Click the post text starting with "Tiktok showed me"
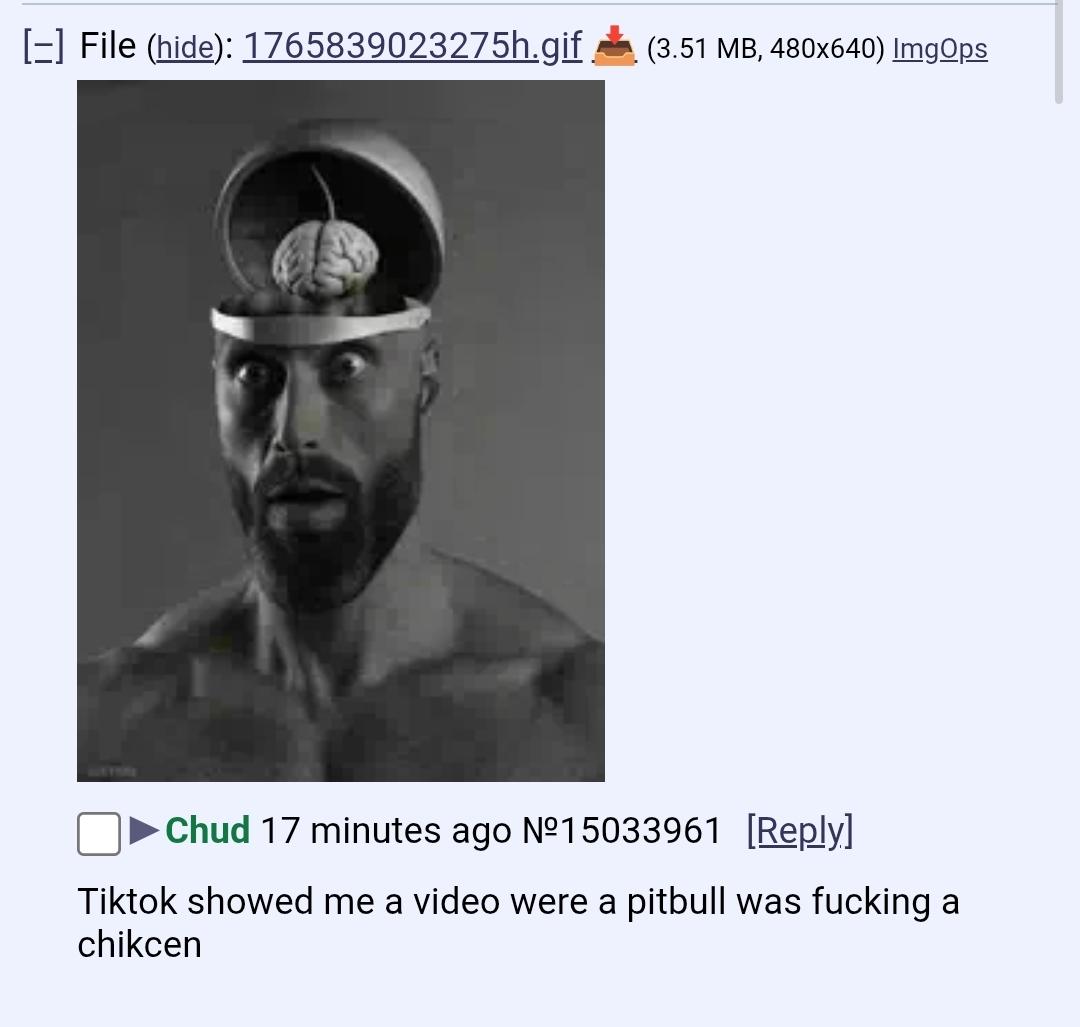The image size is (1080, 1027). 518,922
